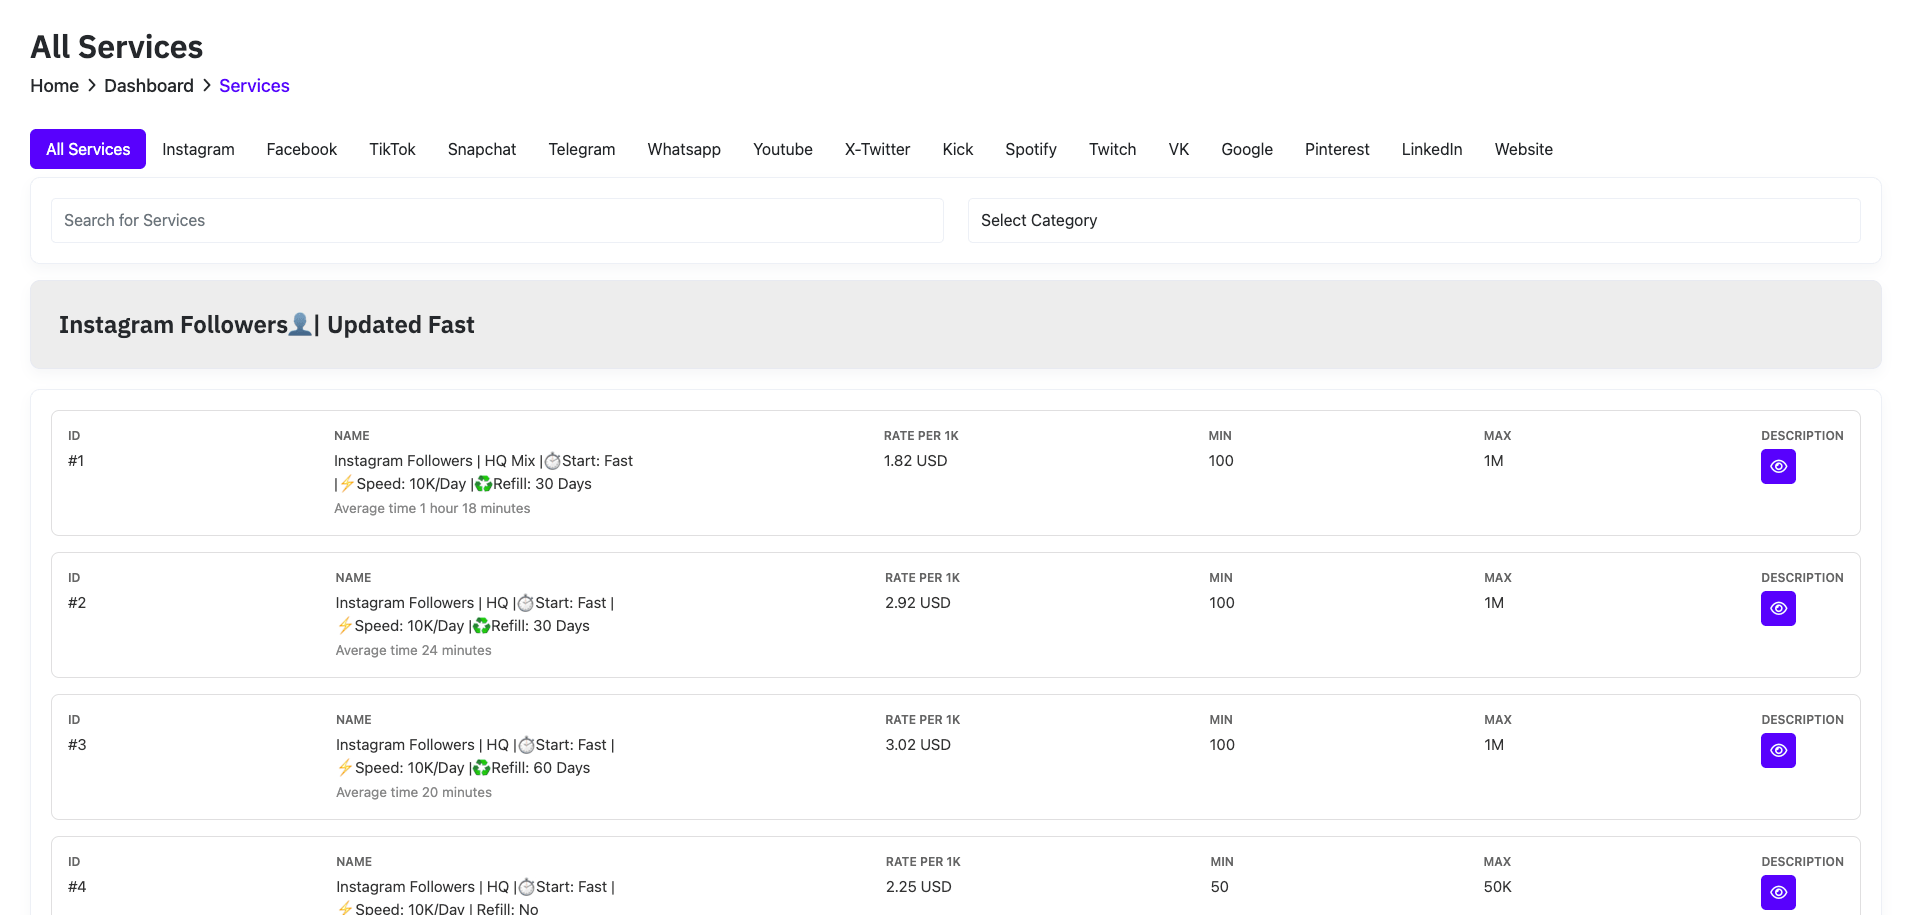
Task: Click the Home breadcrumb link
Action: (54, 86)
